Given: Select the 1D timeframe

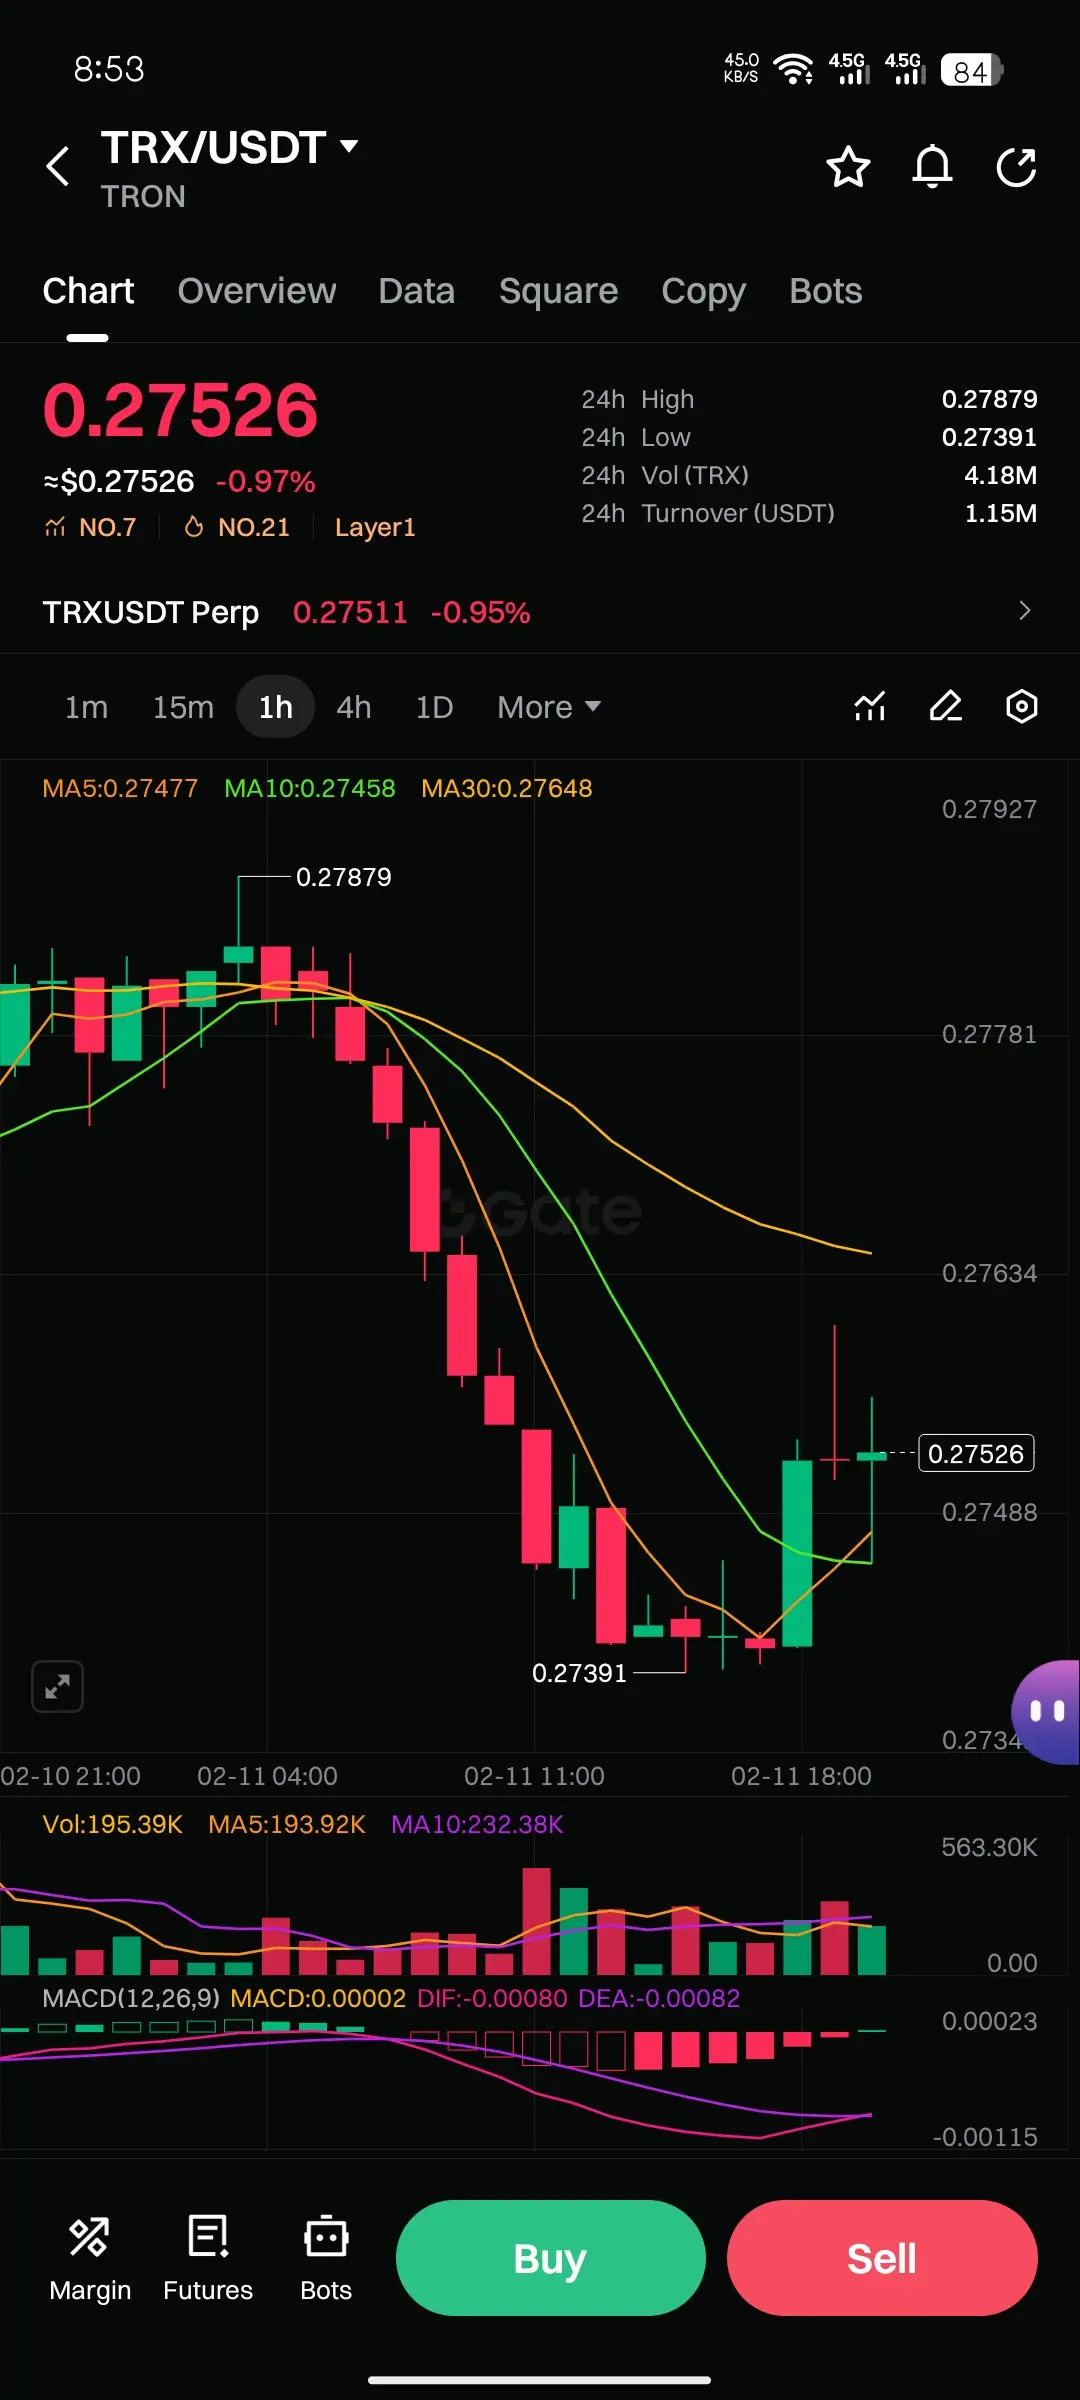Looking at the screenshot, I should (x=434, y=707).
